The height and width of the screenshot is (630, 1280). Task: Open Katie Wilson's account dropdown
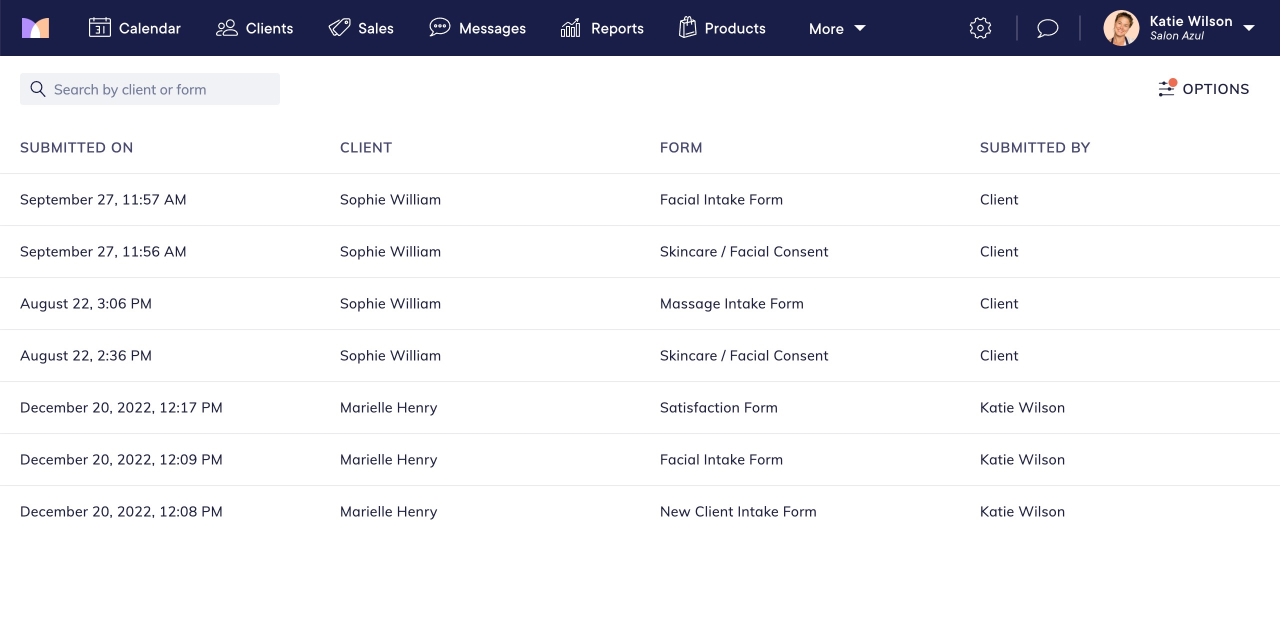pos(1180,28)
